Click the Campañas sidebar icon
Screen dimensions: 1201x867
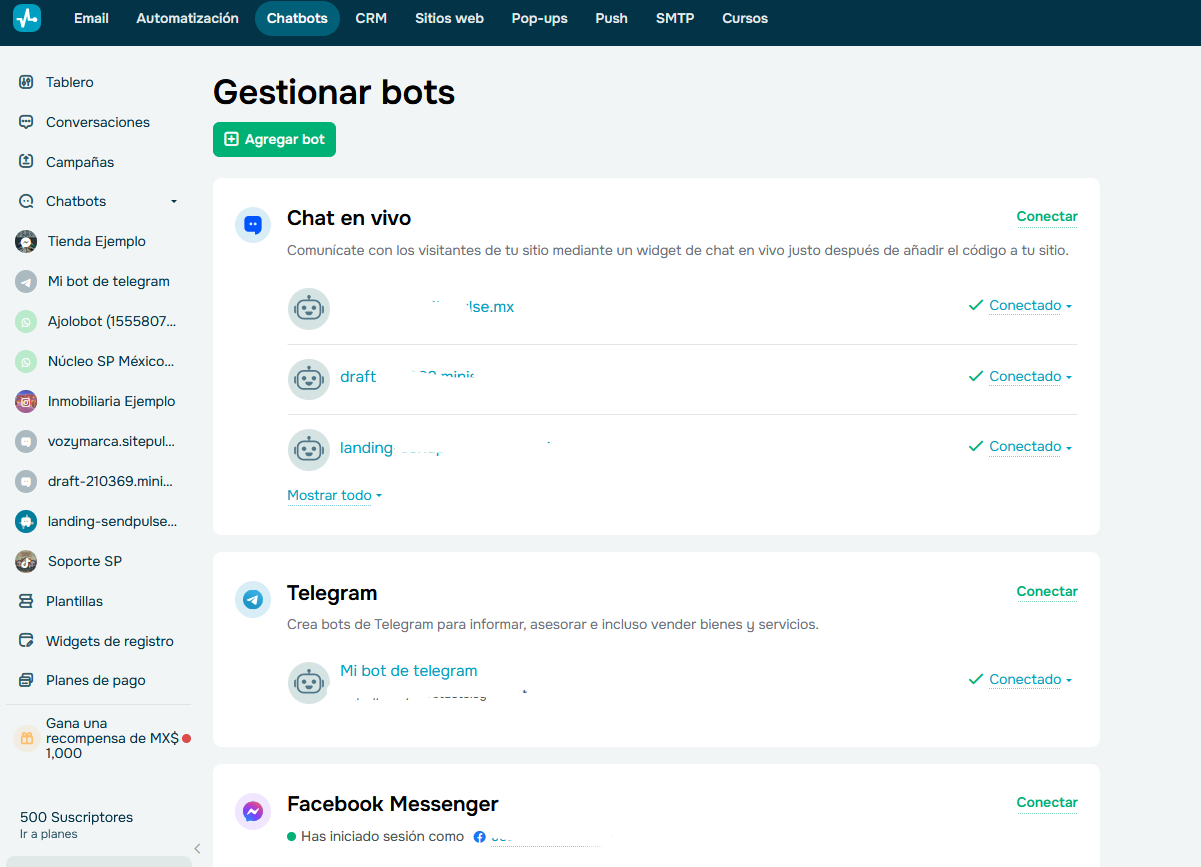click(x=26, y=162)
